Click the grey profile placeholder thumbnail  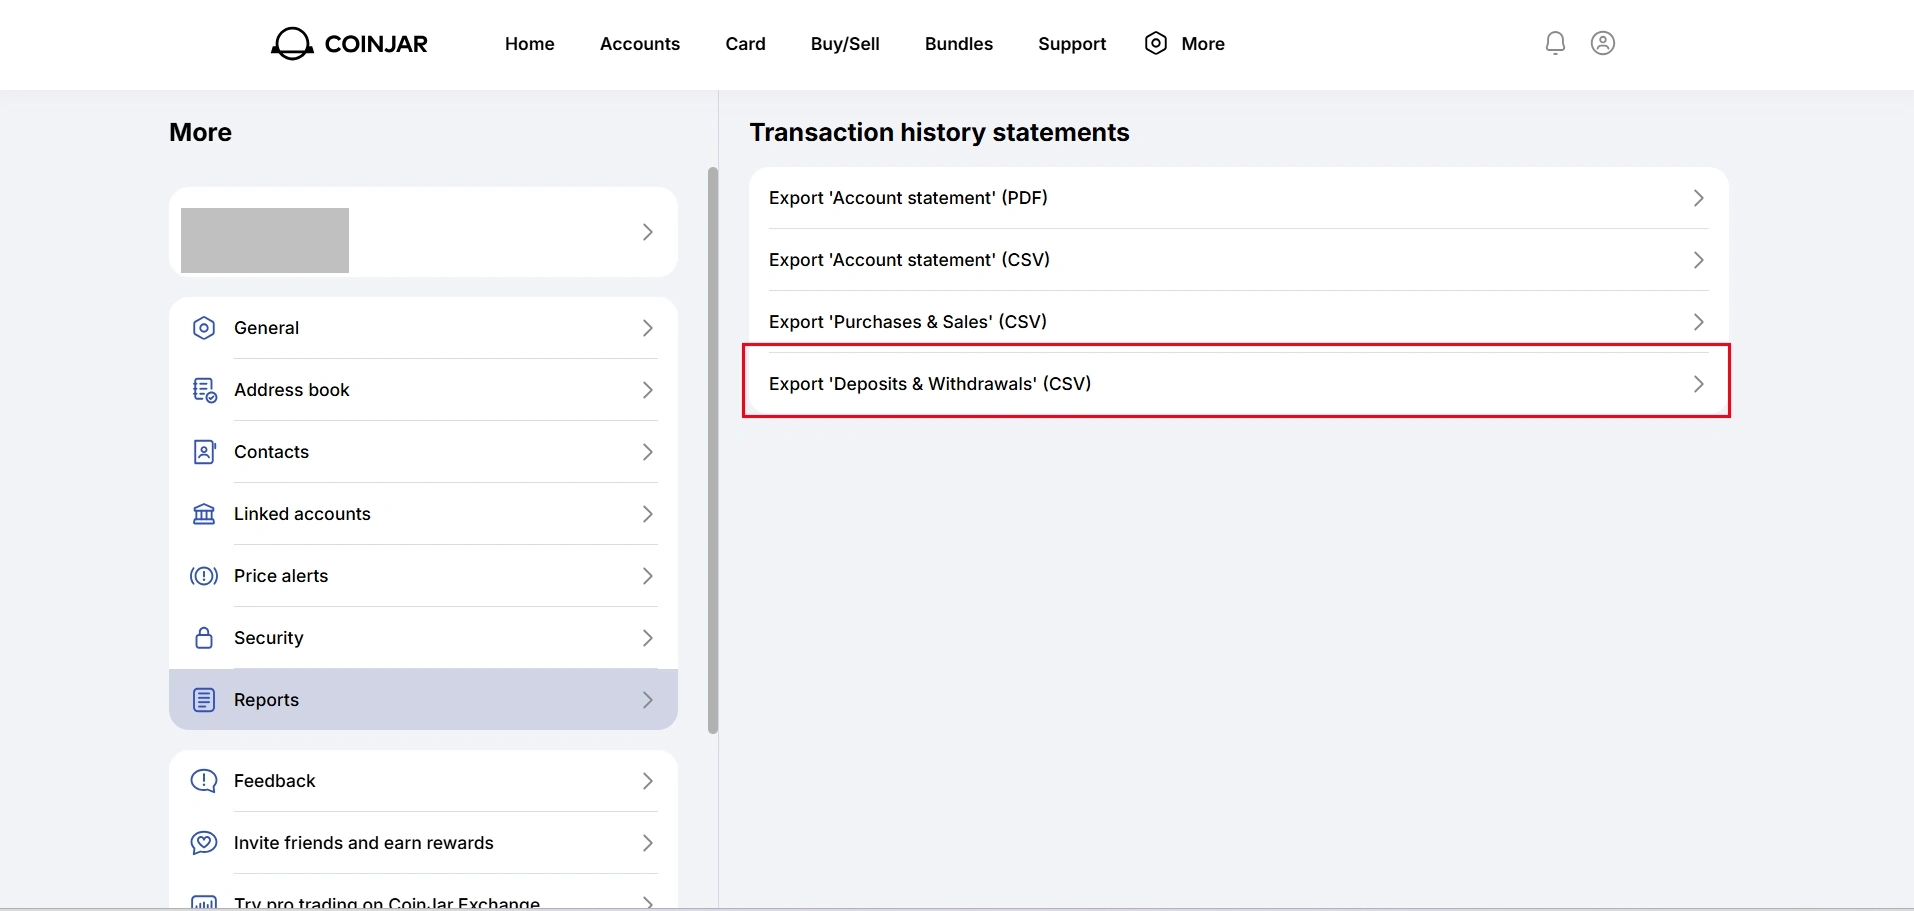(x=265, y=240)
